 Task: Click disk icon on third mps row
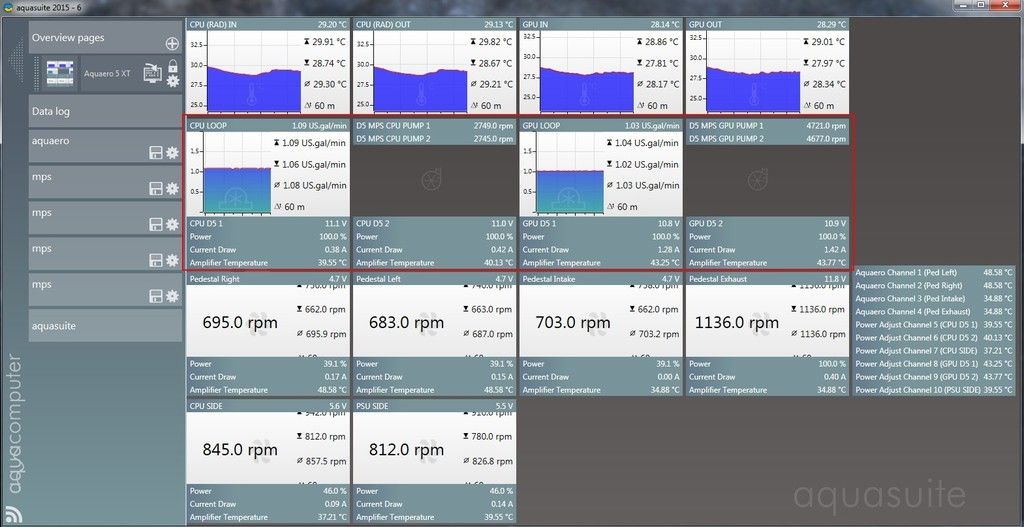[156, 261]
